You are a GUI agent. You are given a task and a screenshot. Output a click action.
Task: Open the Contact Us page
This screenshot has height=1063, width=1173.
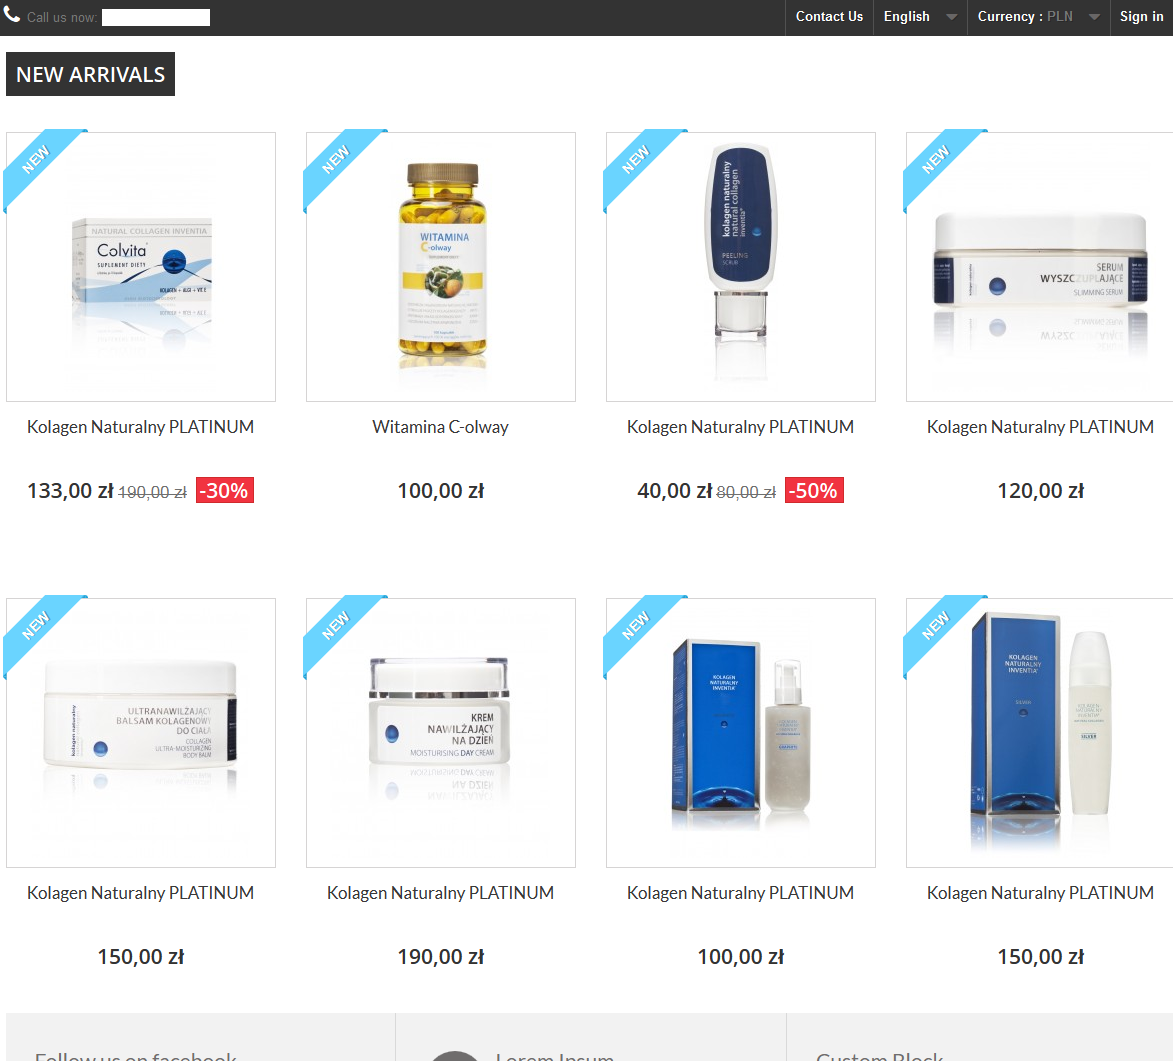tap(829, 17)
